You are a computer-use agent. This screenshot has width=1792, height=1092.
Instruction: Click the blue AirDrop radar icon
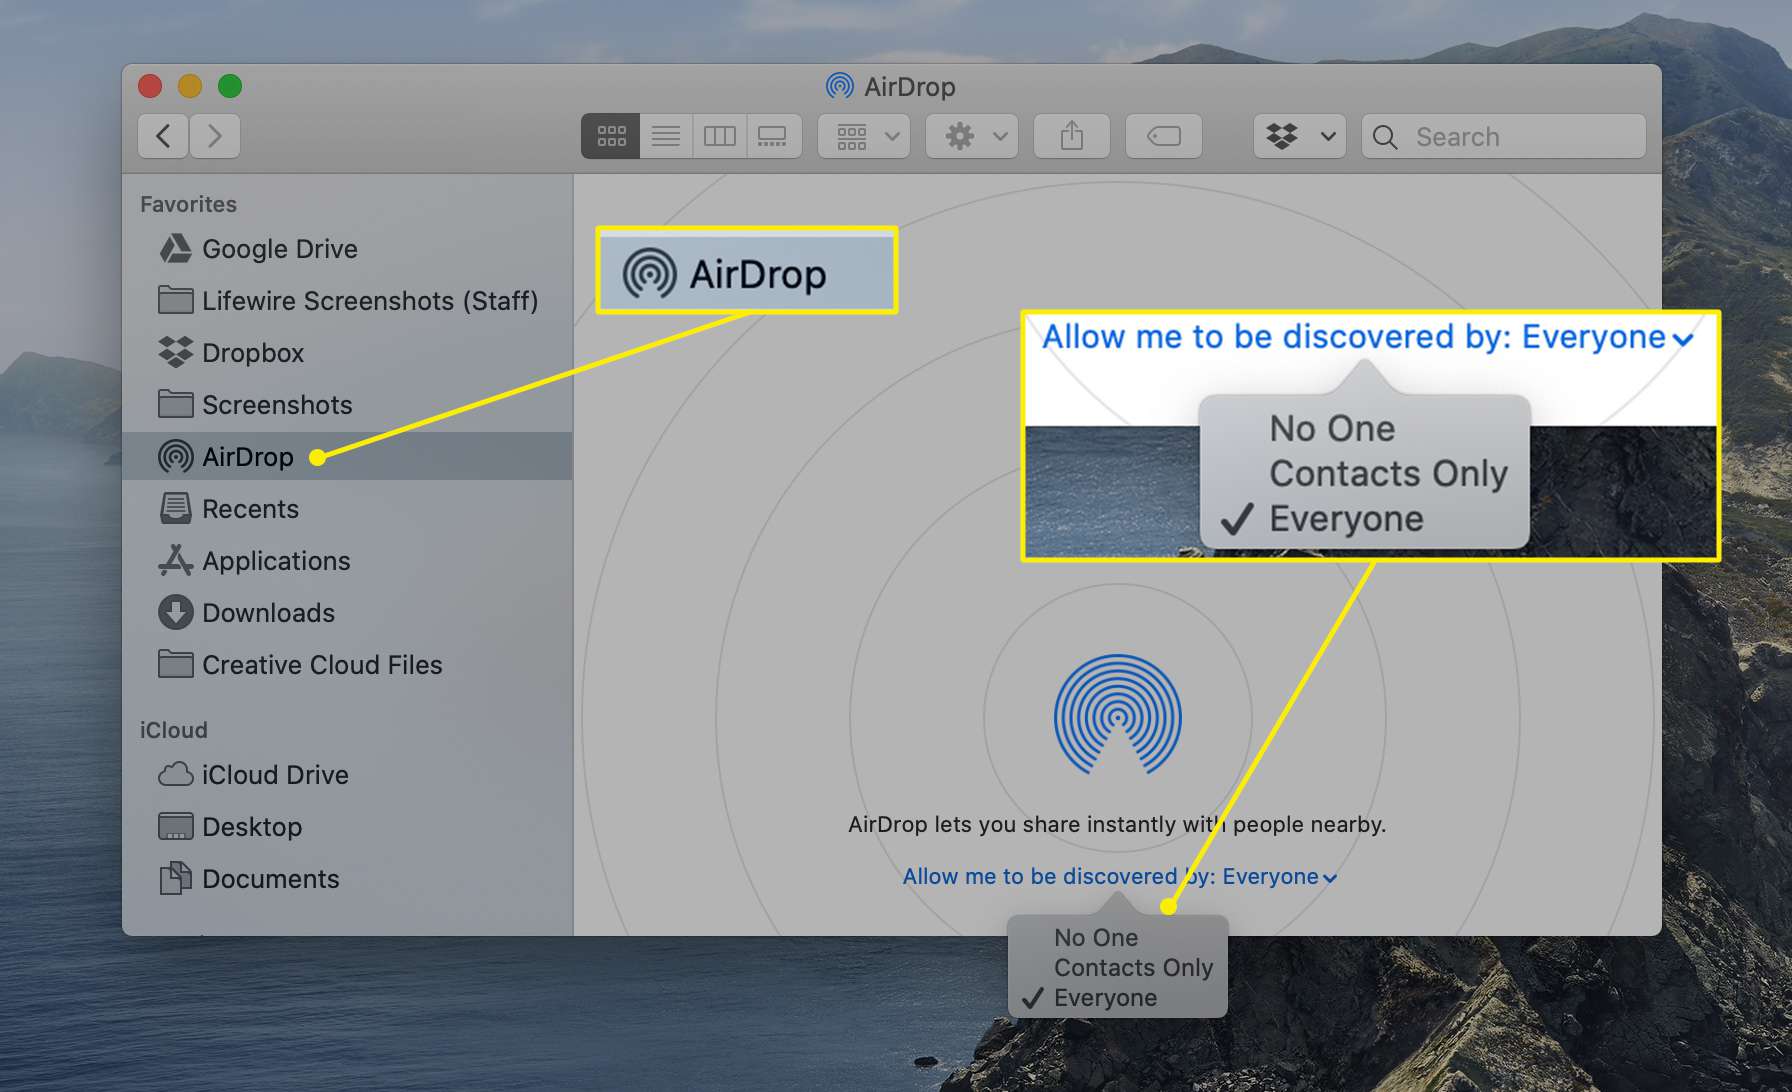pos(1118,715)
